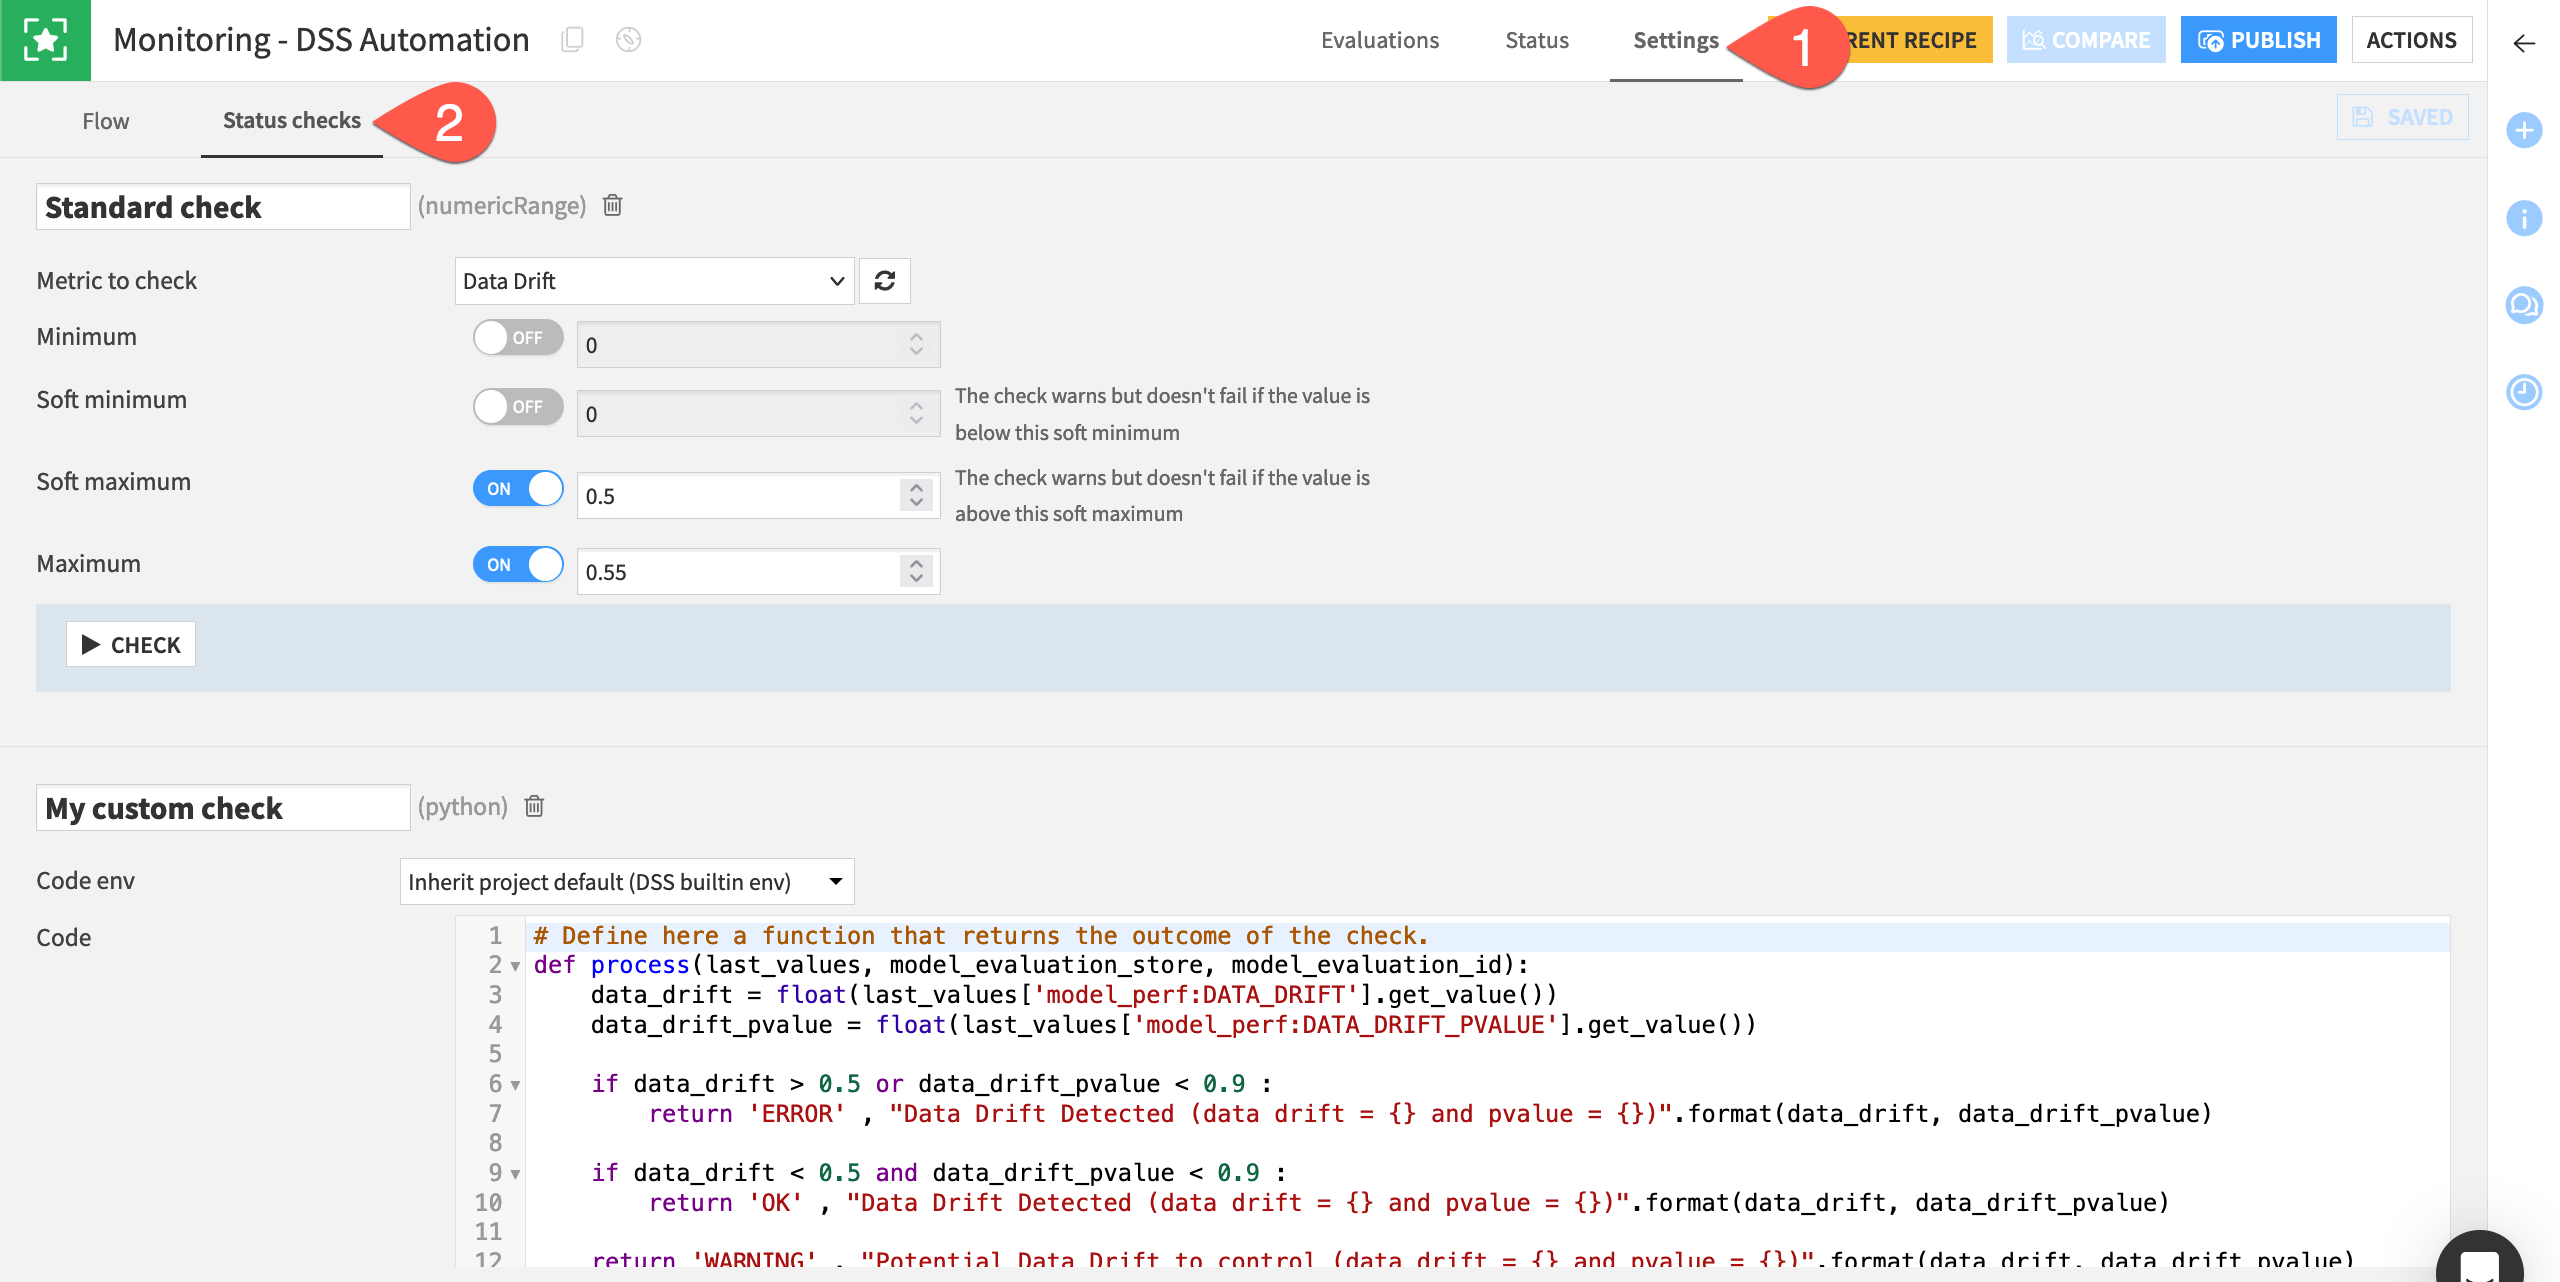Copy the store name with the clipboard icon
Viewport: 2560px width, 1282px height.
572,40
